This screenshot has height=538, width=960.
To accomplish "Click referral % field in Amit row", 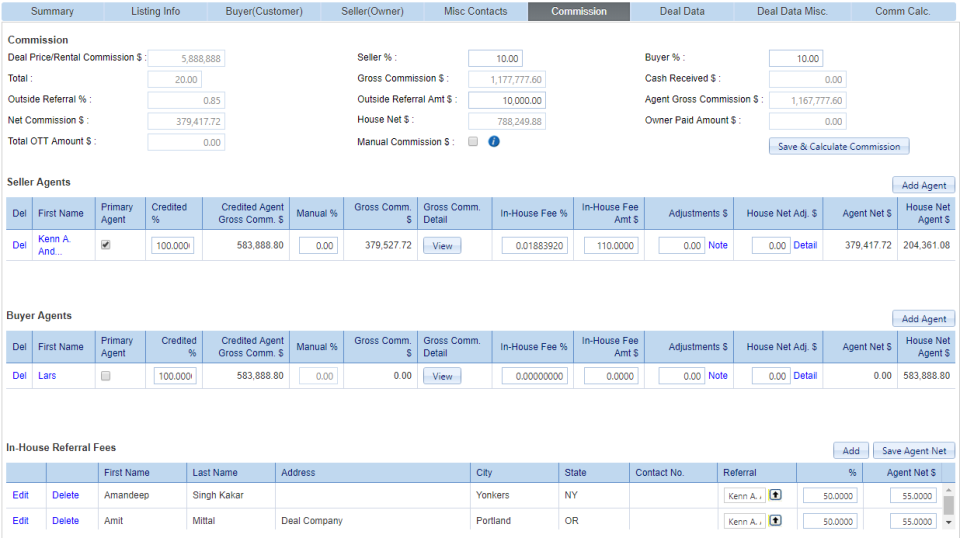I will click(830, 521).
